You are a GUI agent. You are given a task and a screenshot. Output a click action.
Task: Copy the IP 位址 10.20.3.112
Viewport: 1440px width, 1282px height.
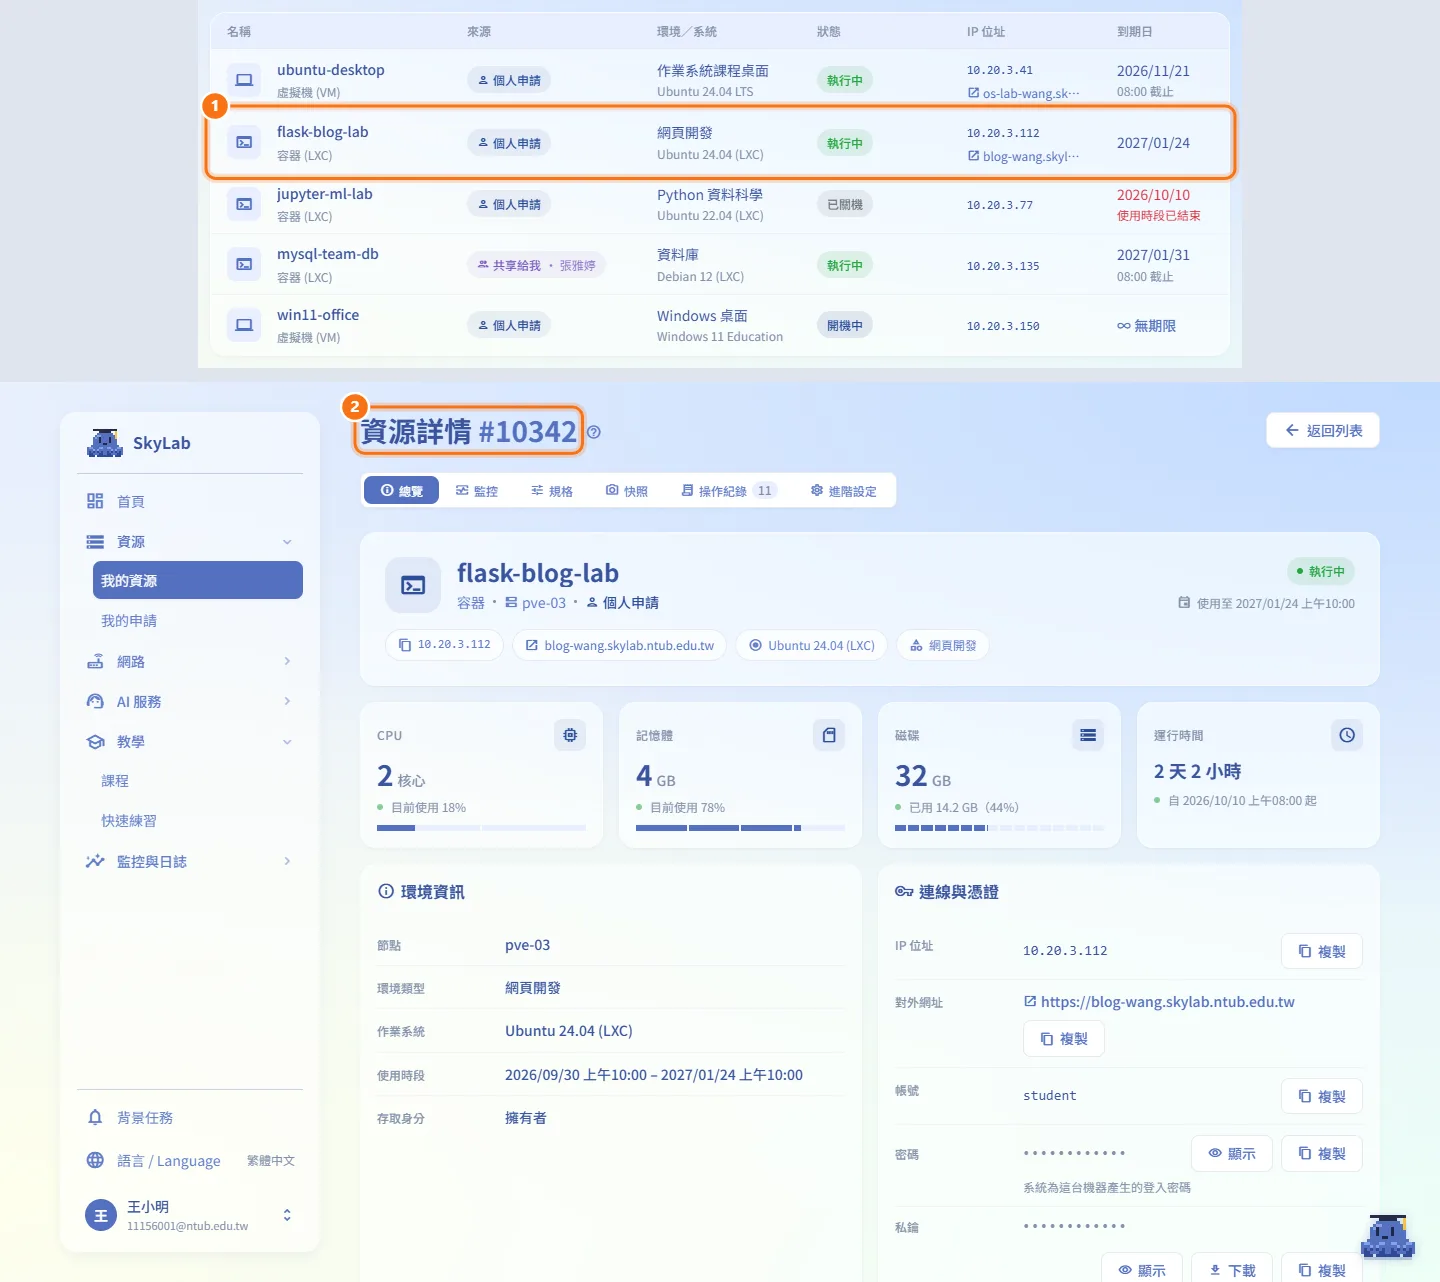point(1322,951)
